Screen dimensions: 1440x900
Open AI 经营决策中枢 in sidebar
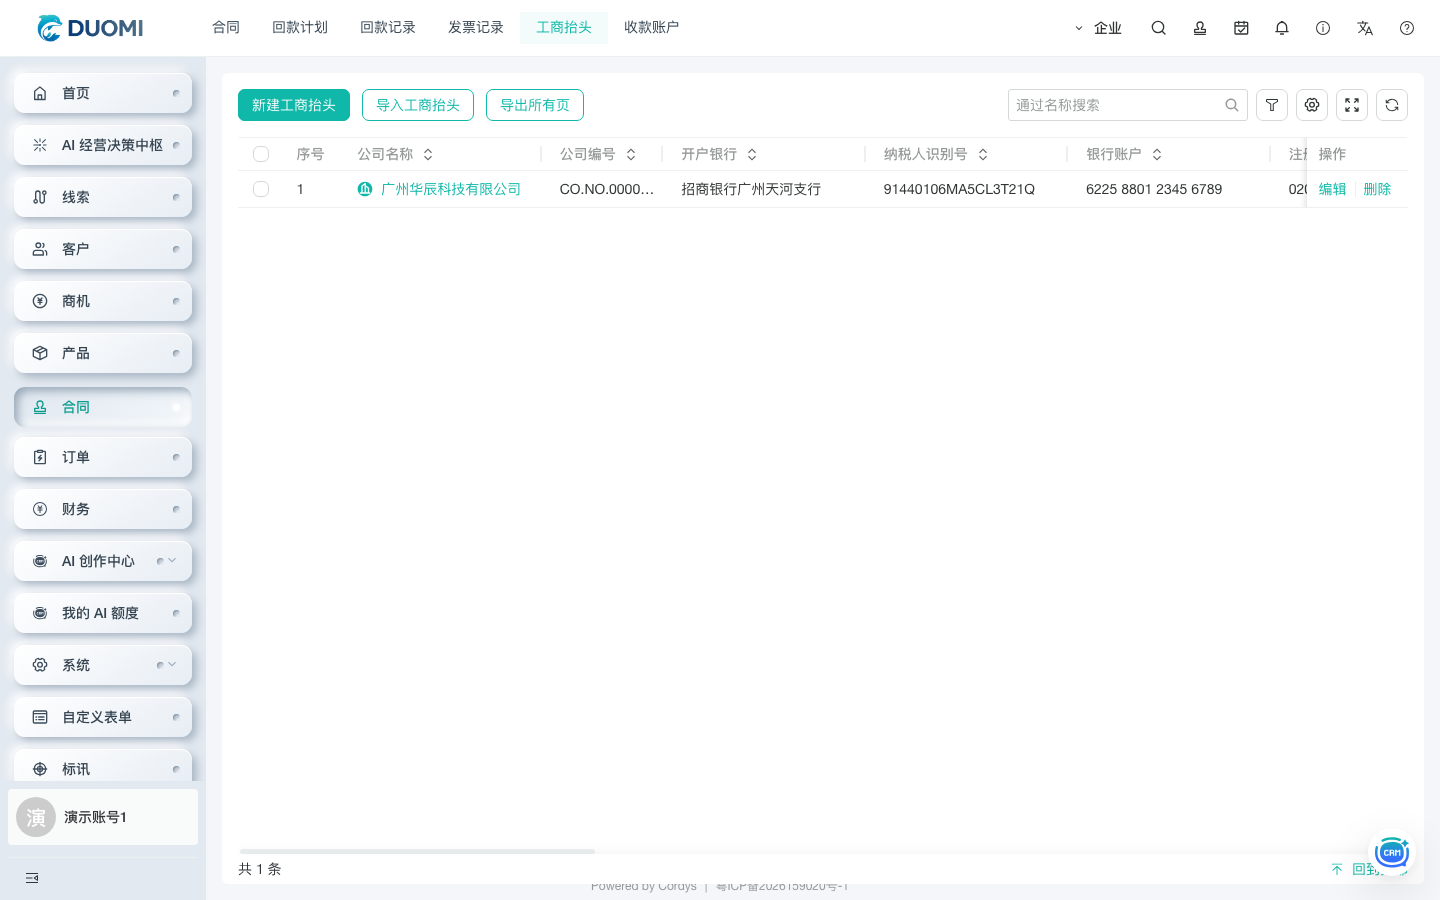click(x=103, y=145)
